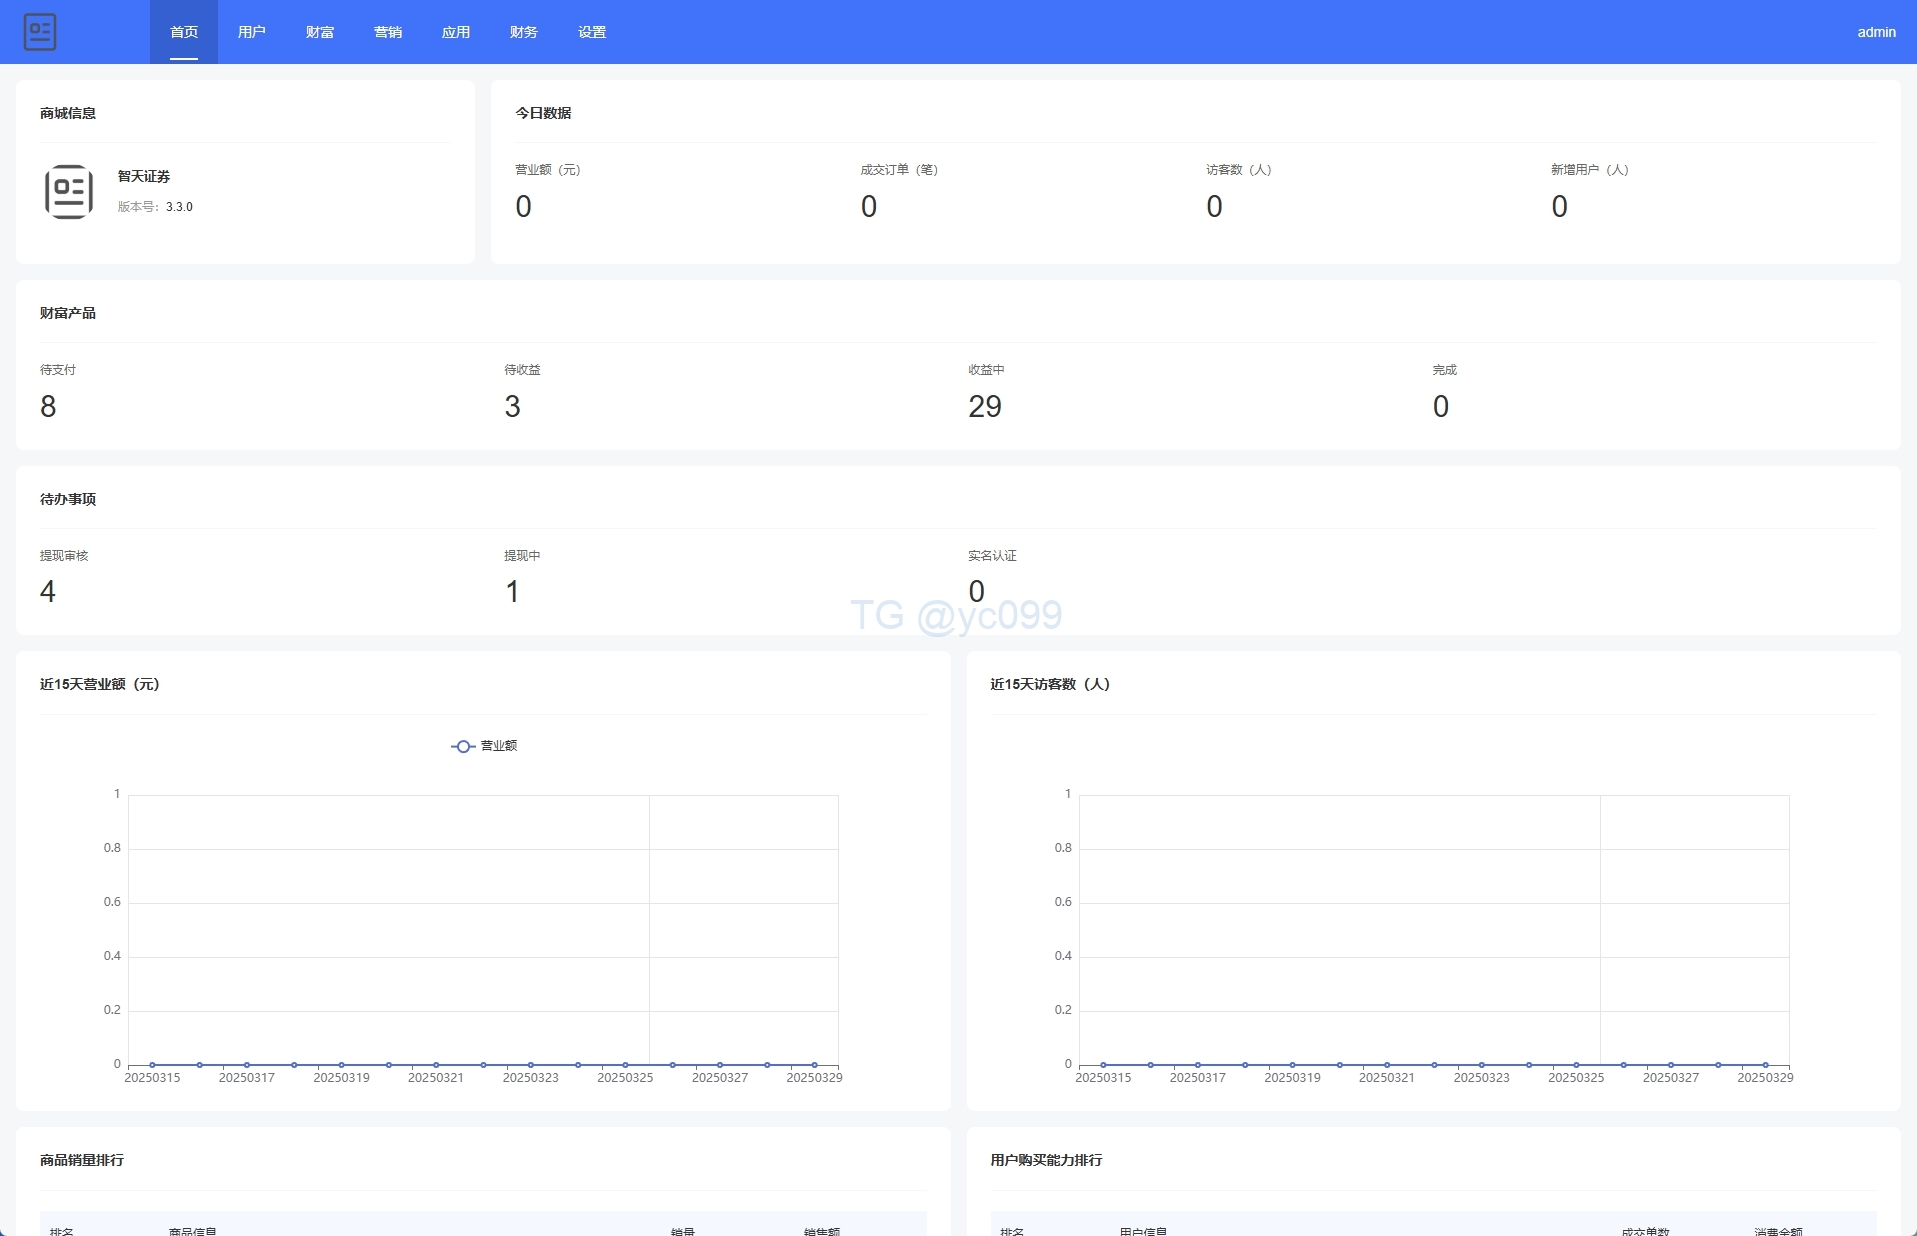Click the 智天证券 shop logo image
Image resolution: width=1917 pixels, height=1236 pixels.
69,192
